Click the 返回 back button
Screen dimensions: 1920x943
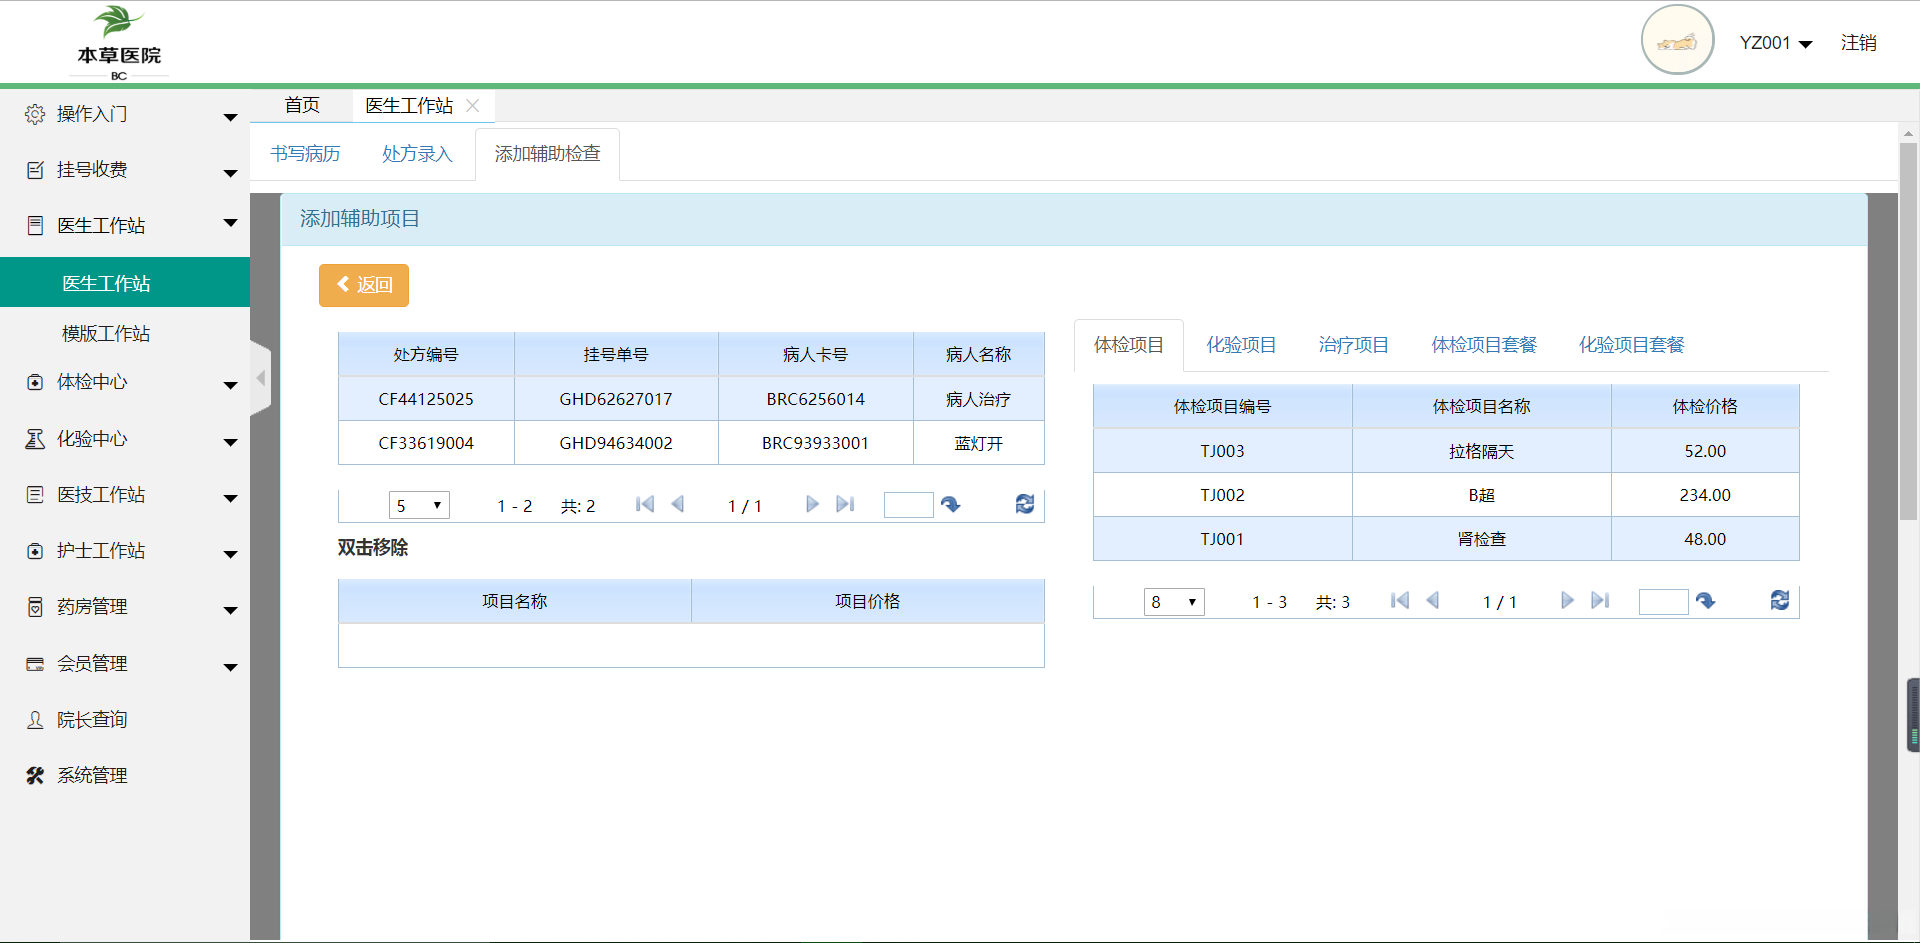(363, 285)
